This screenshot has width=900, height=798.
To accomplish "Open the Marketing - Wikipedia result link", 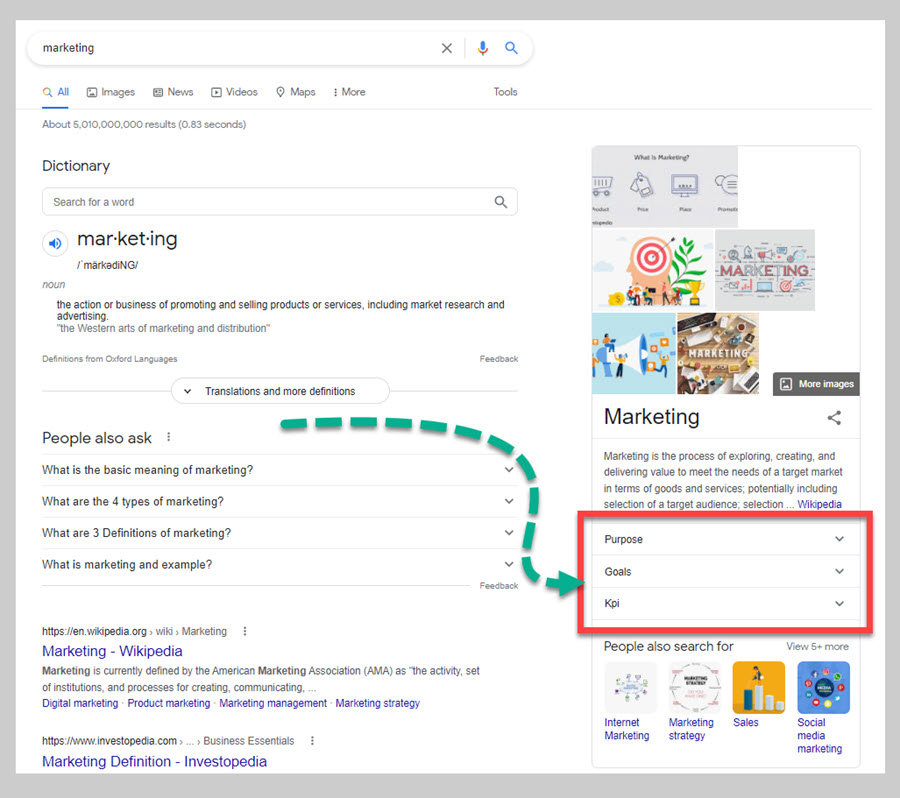I will pyautogui.click(x=112, y=651).
